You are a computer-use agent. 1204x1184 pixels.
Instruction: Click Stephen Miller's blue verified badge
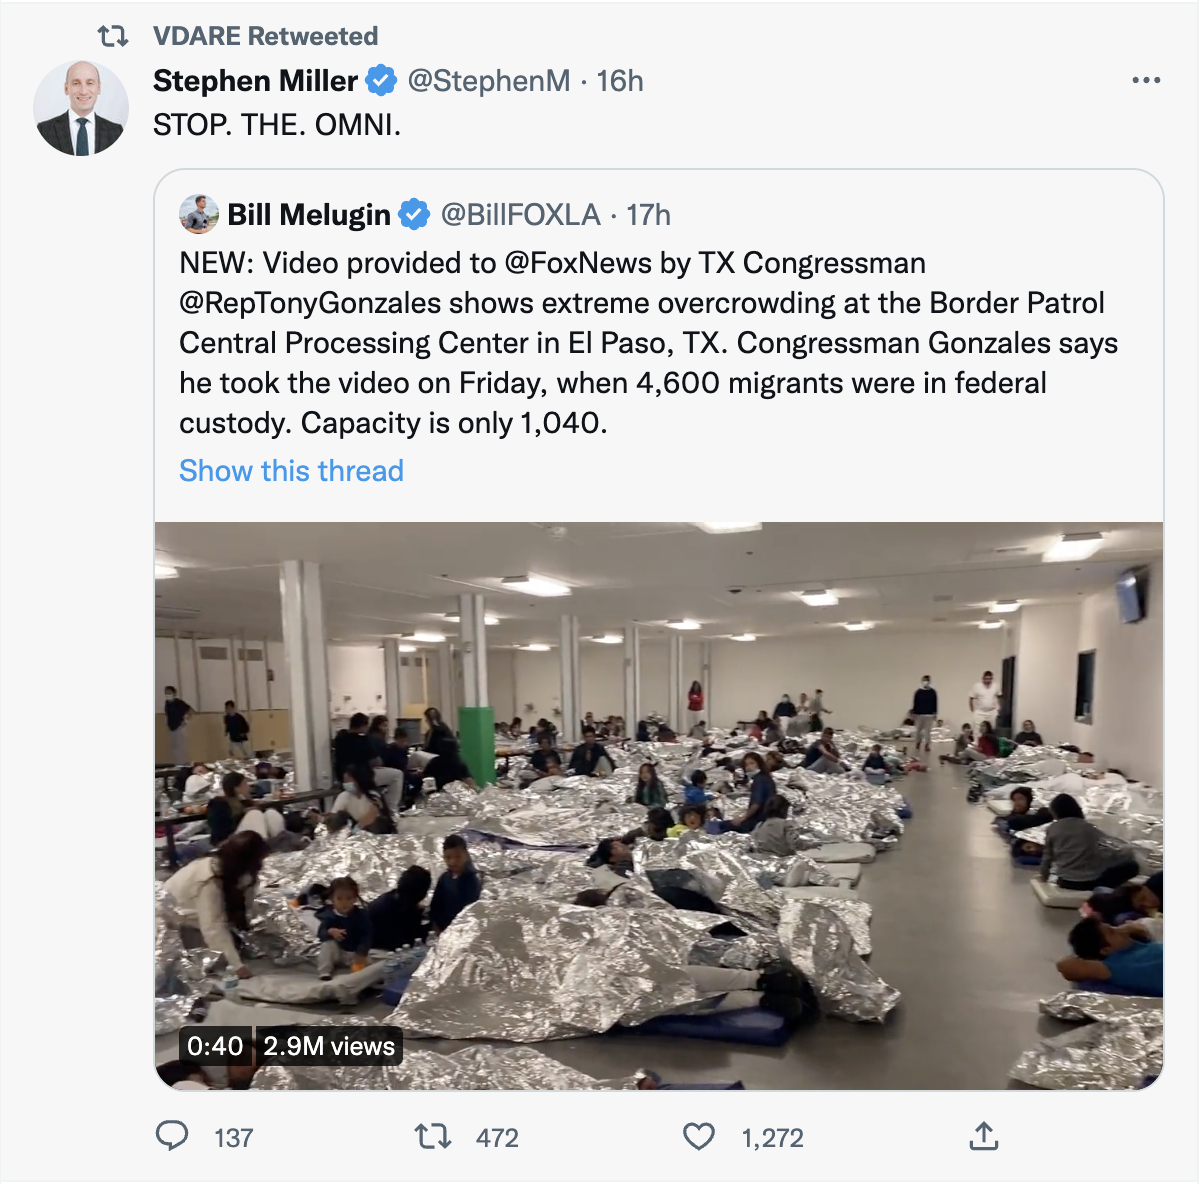point(381,81)
